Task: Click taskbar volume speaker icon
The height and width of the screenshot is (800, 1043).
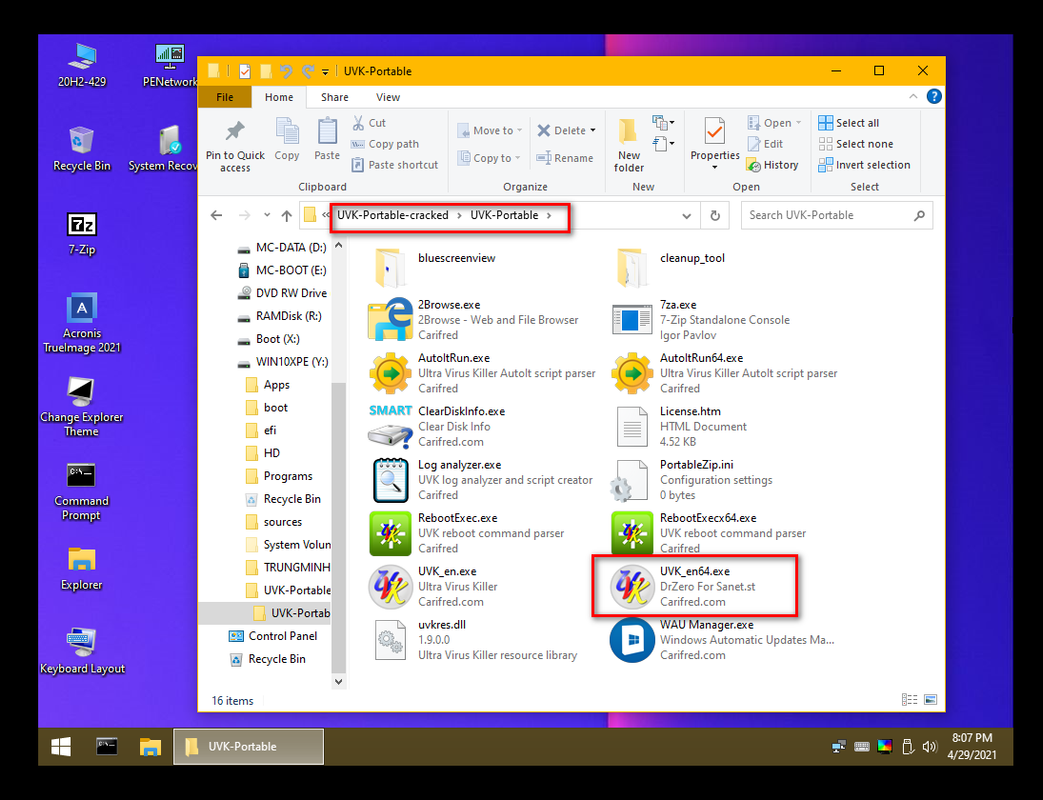Action: pos(929,747)
